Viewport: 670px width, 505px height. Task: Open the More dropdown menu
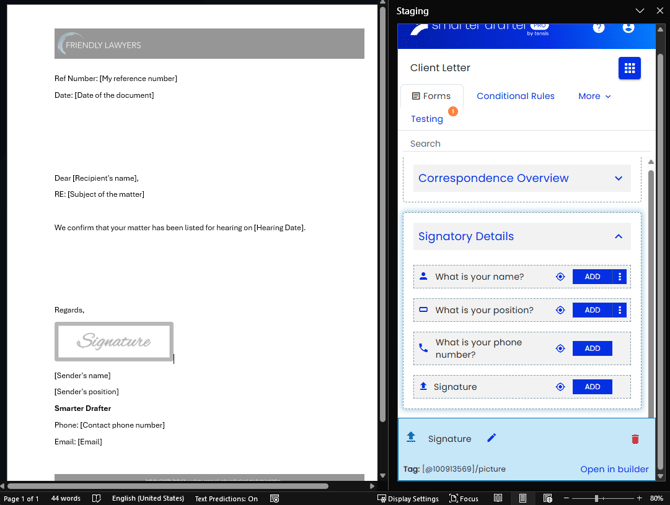594,96
